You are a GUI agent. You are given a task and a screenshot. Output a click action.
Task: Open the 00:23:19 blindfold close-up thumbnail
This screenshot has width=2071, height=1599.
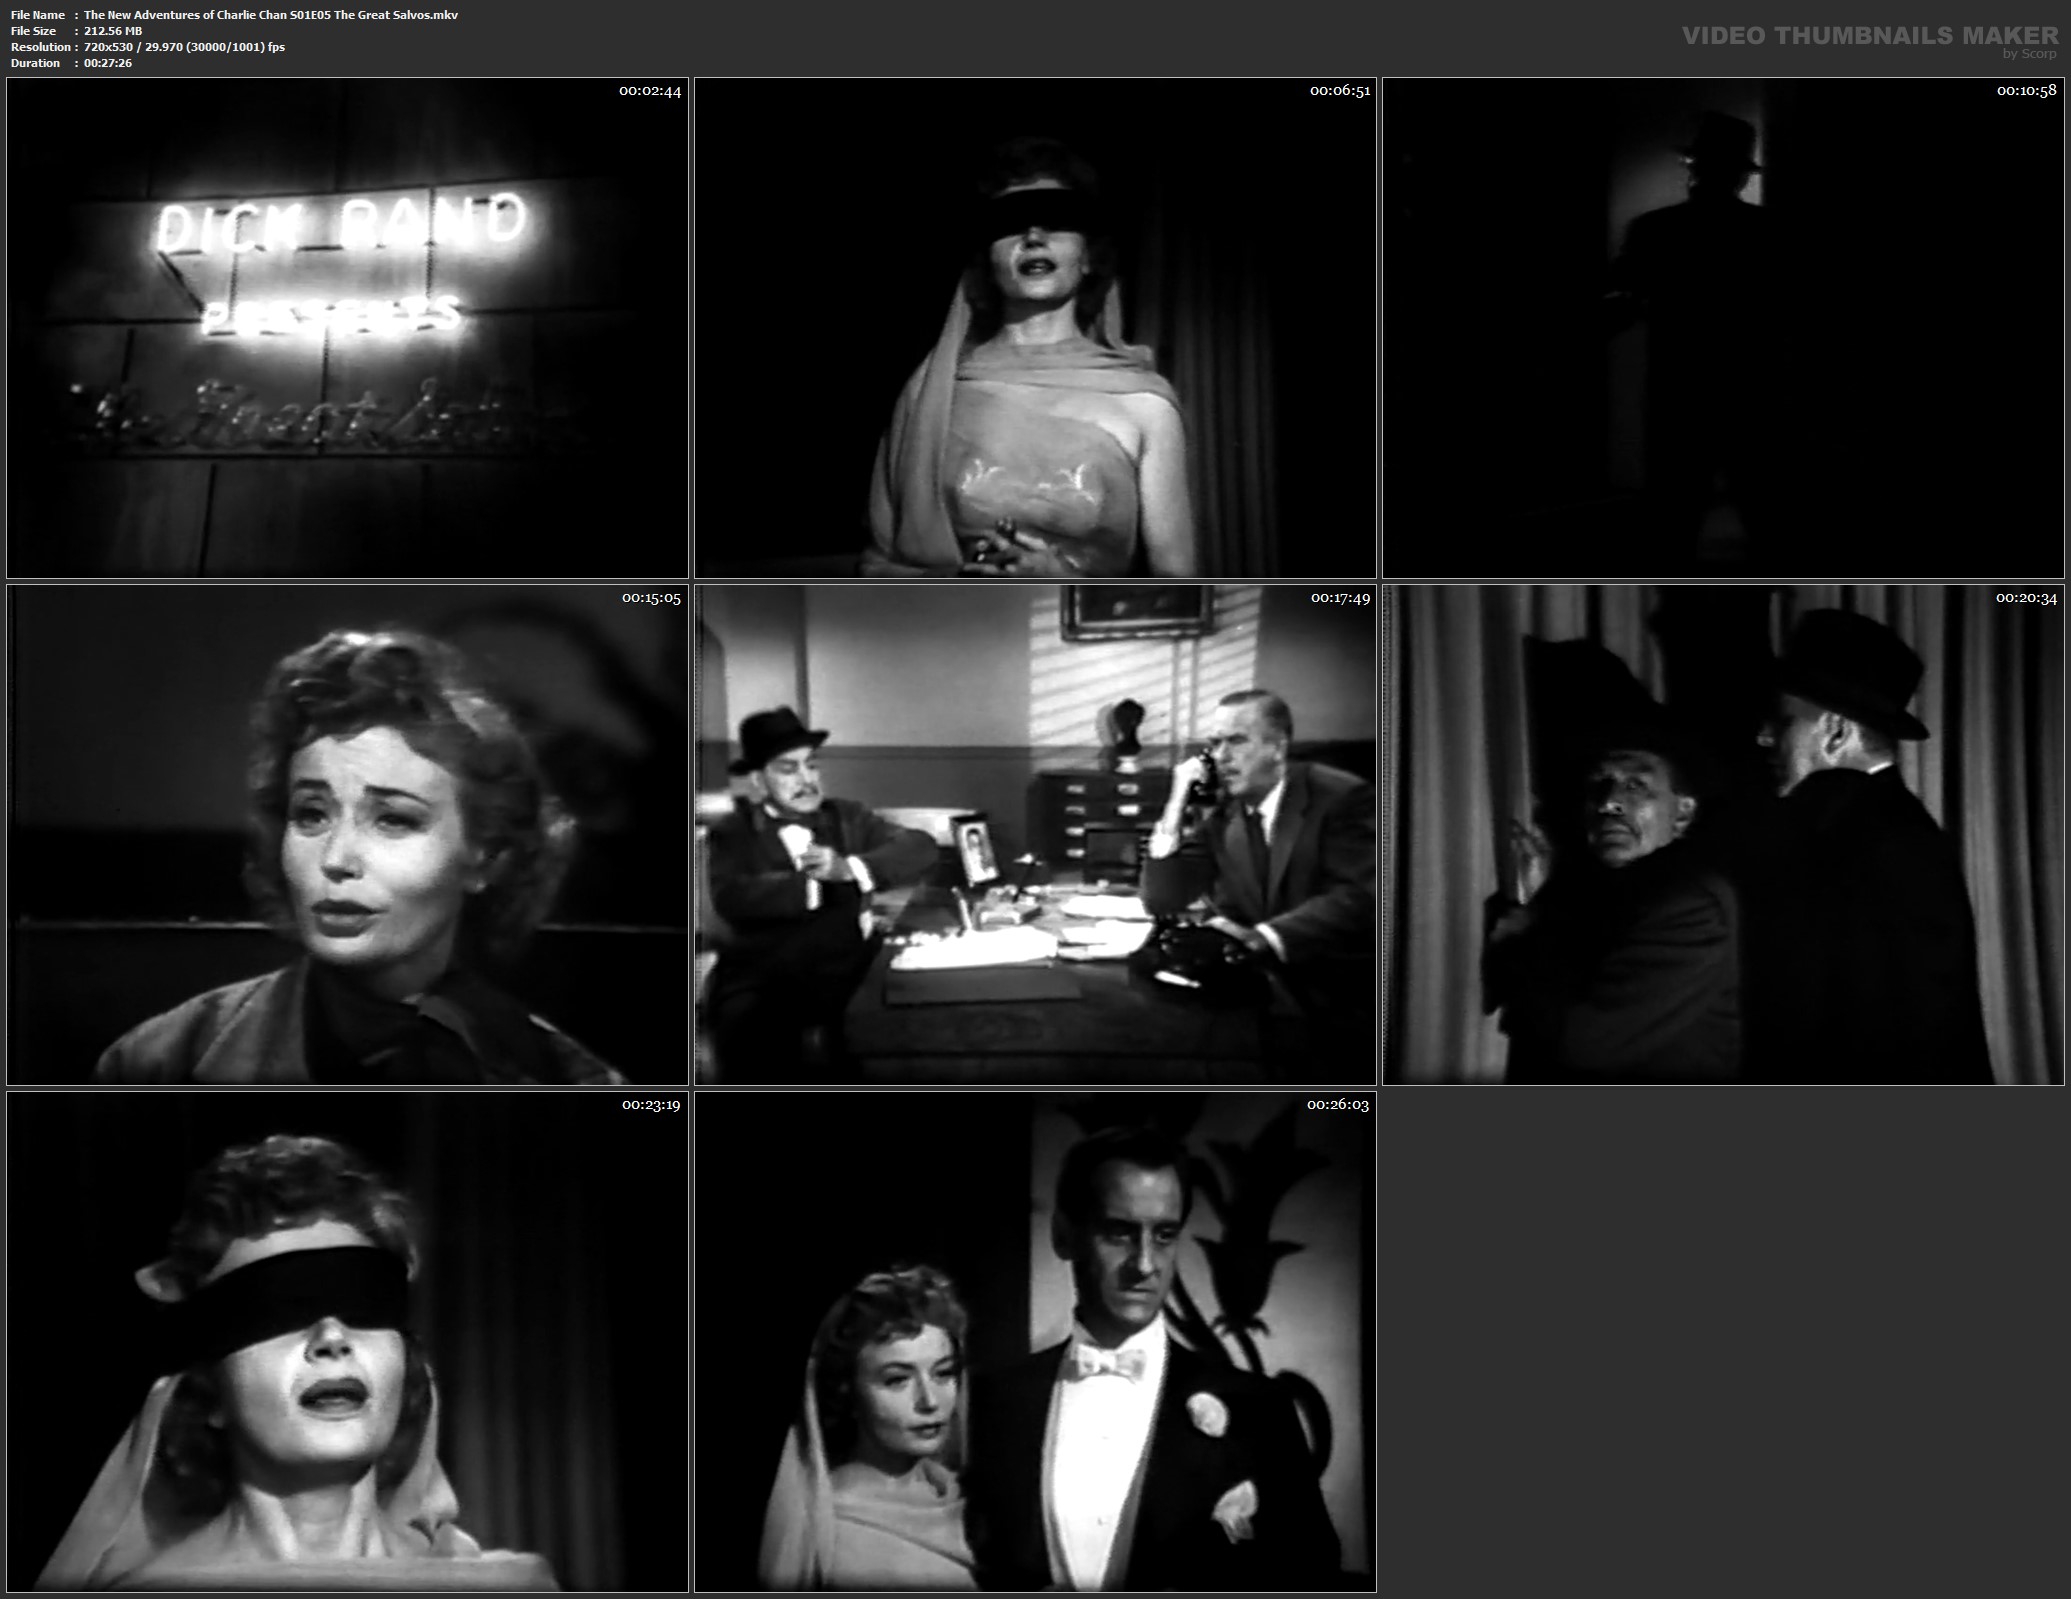click(347, 1342)
